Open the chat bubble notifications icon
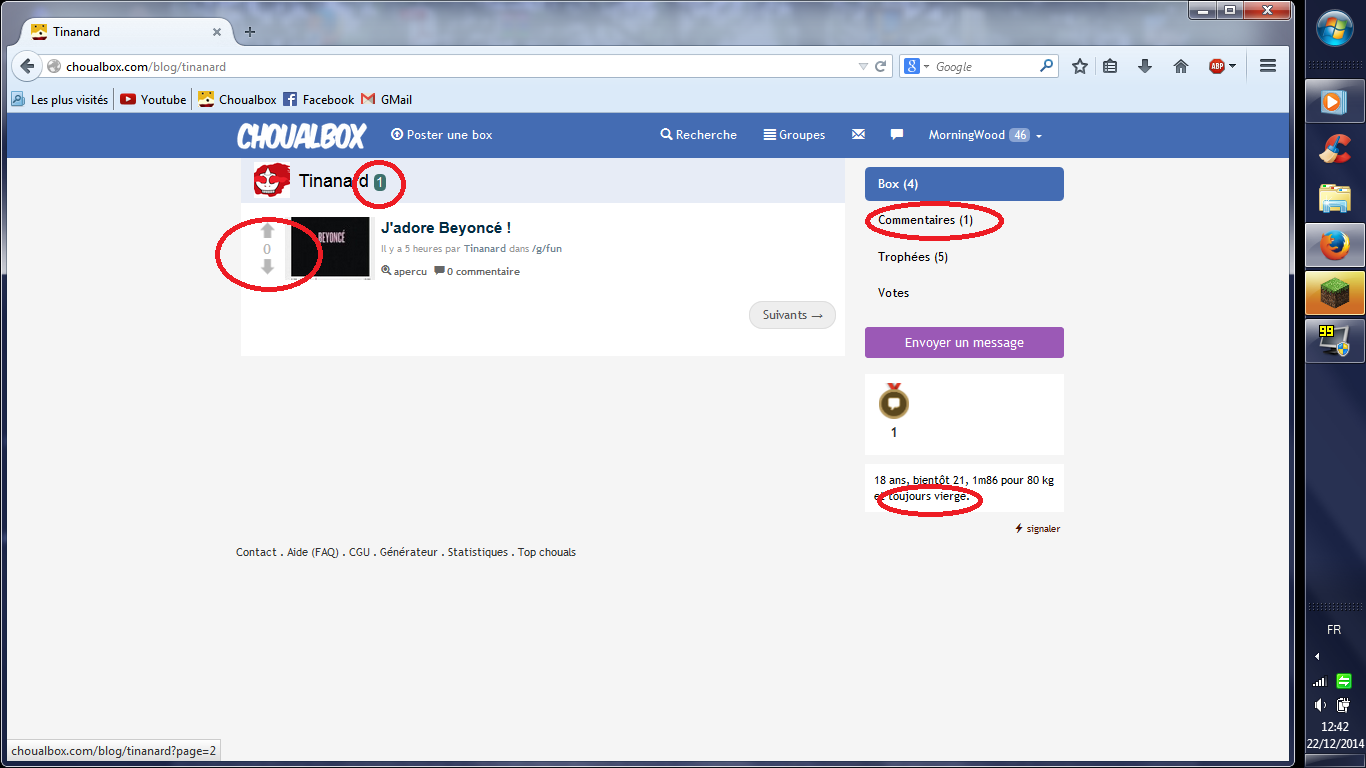The height and width of the screenshot is (768, 1366). tap(897, 135)
